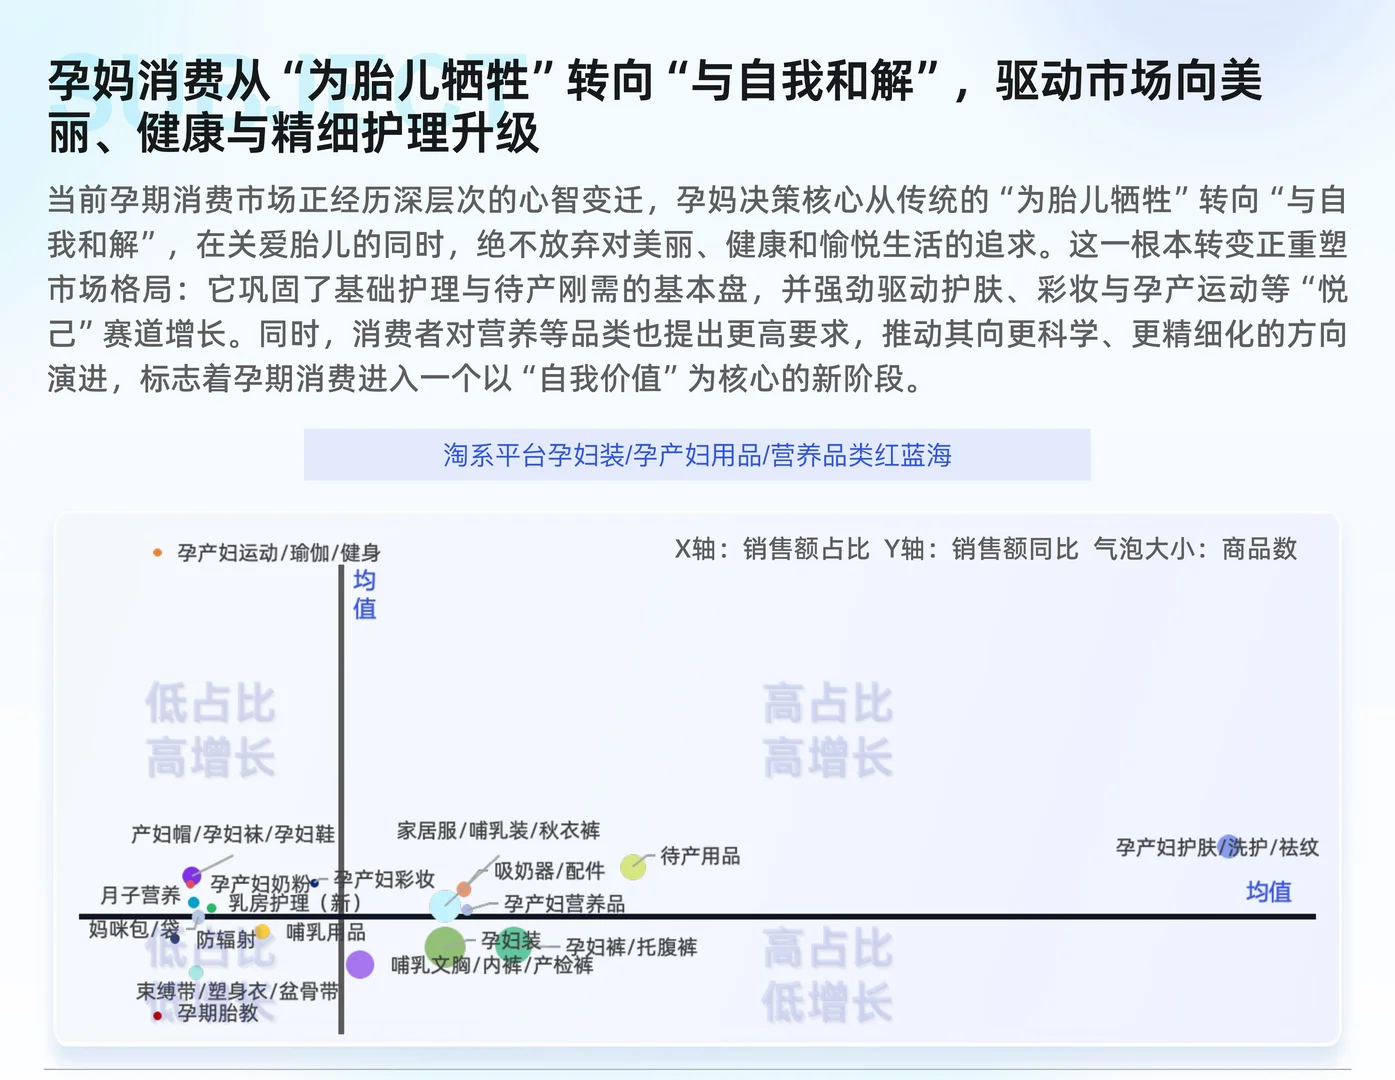
Task: Select the 产妇帽/孕妇袜/孕妇鞋 label
Action: [x=233, y=834]
